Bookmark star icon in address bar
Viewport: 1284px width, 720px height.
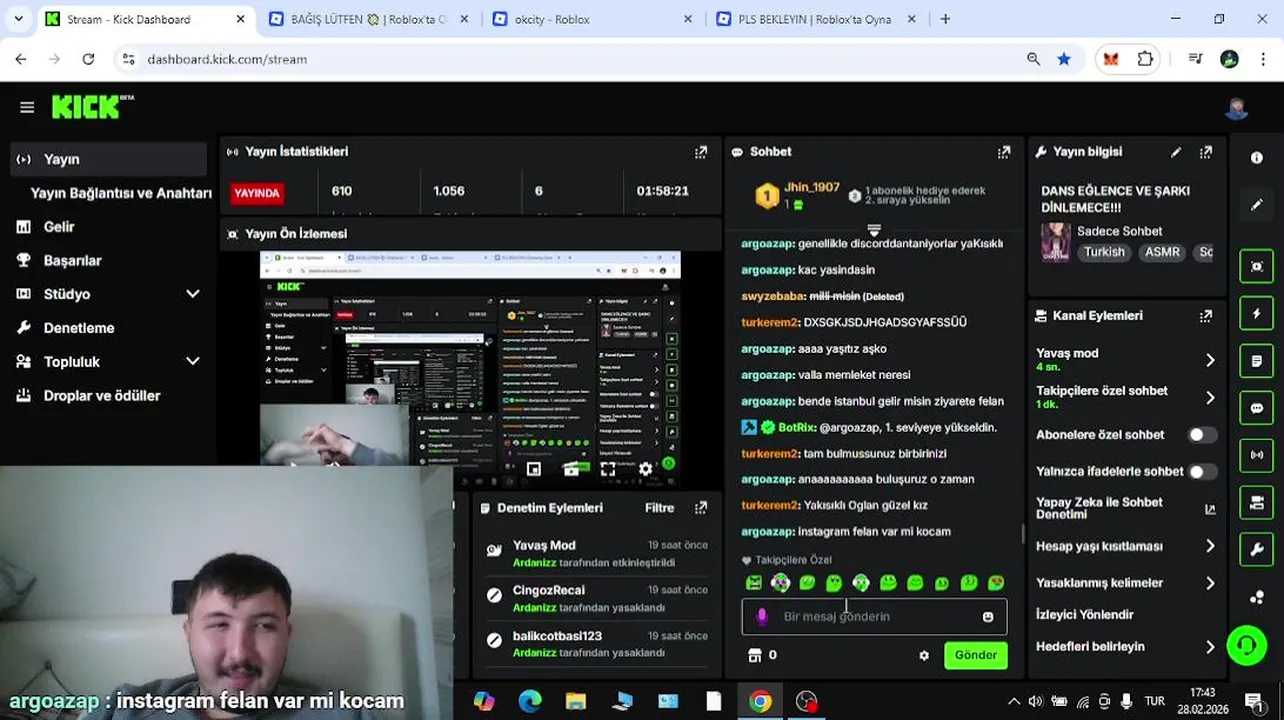(x=1064, y=59)
